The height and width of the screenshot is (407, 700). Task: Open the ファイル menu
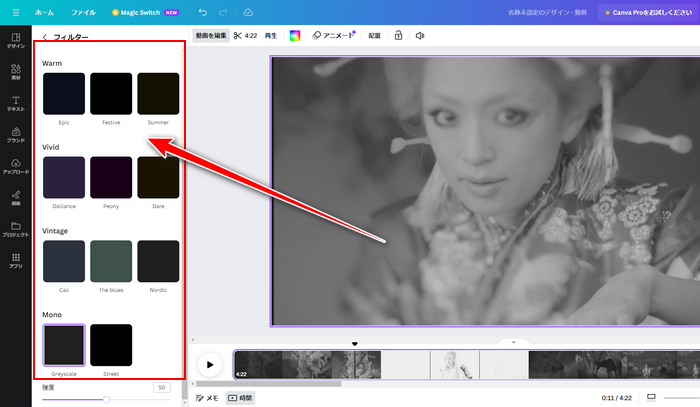point(83,12)
